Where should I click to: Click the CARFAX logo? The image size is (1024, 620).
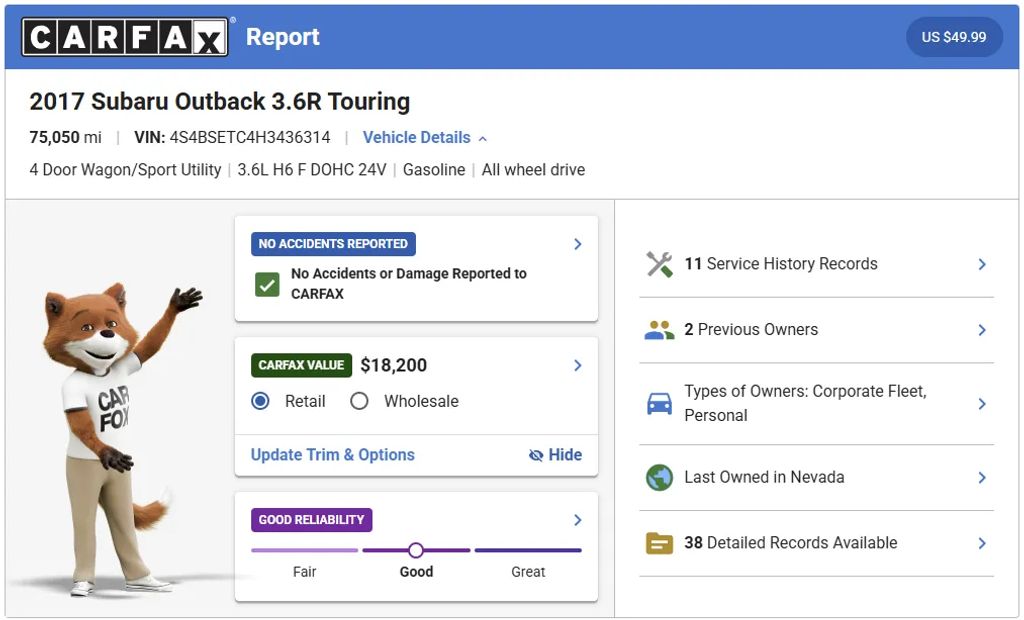[x=125, y=37]
